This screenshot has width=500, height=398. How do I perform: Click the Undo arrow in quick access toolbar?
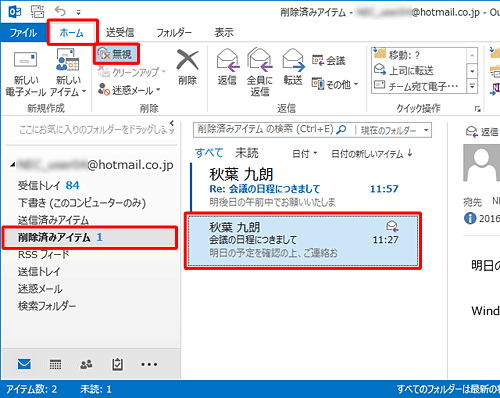coord(60,12)
